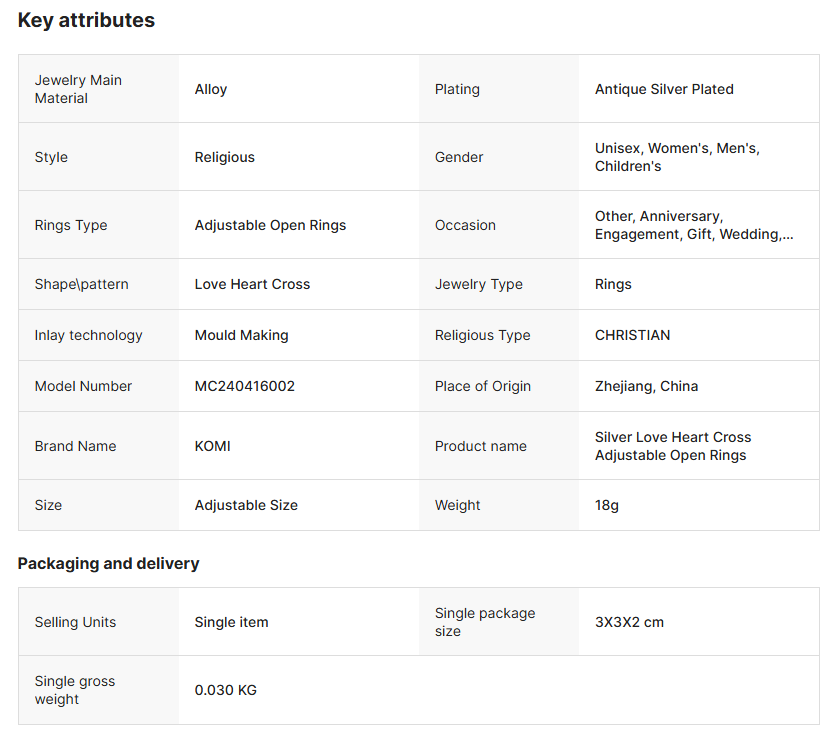
Task: Click the Packaging and delivery heading
Action: (108, 563)
